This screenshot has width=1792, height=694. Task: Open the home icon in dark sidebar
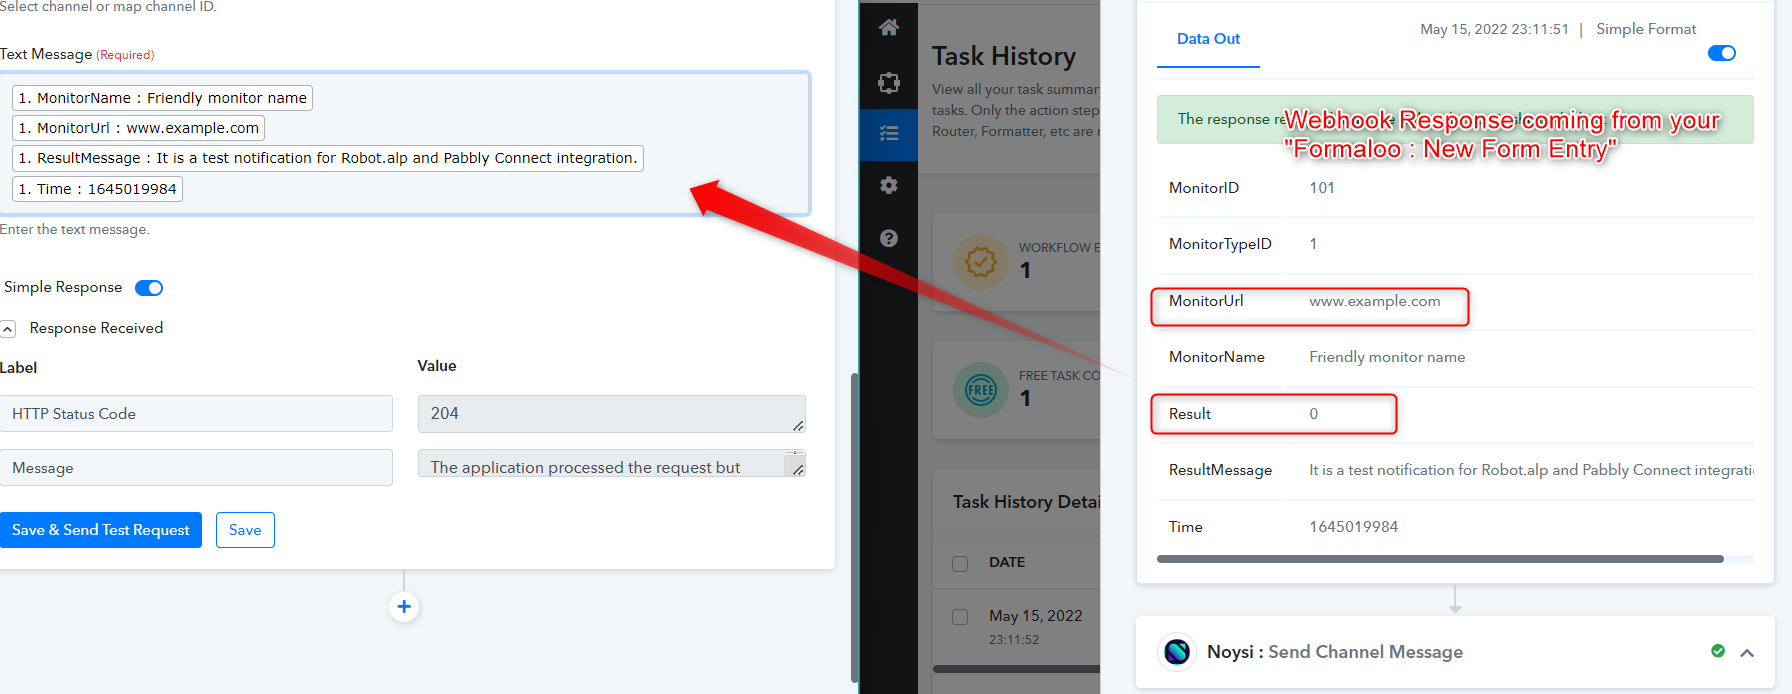click(888, 28)
